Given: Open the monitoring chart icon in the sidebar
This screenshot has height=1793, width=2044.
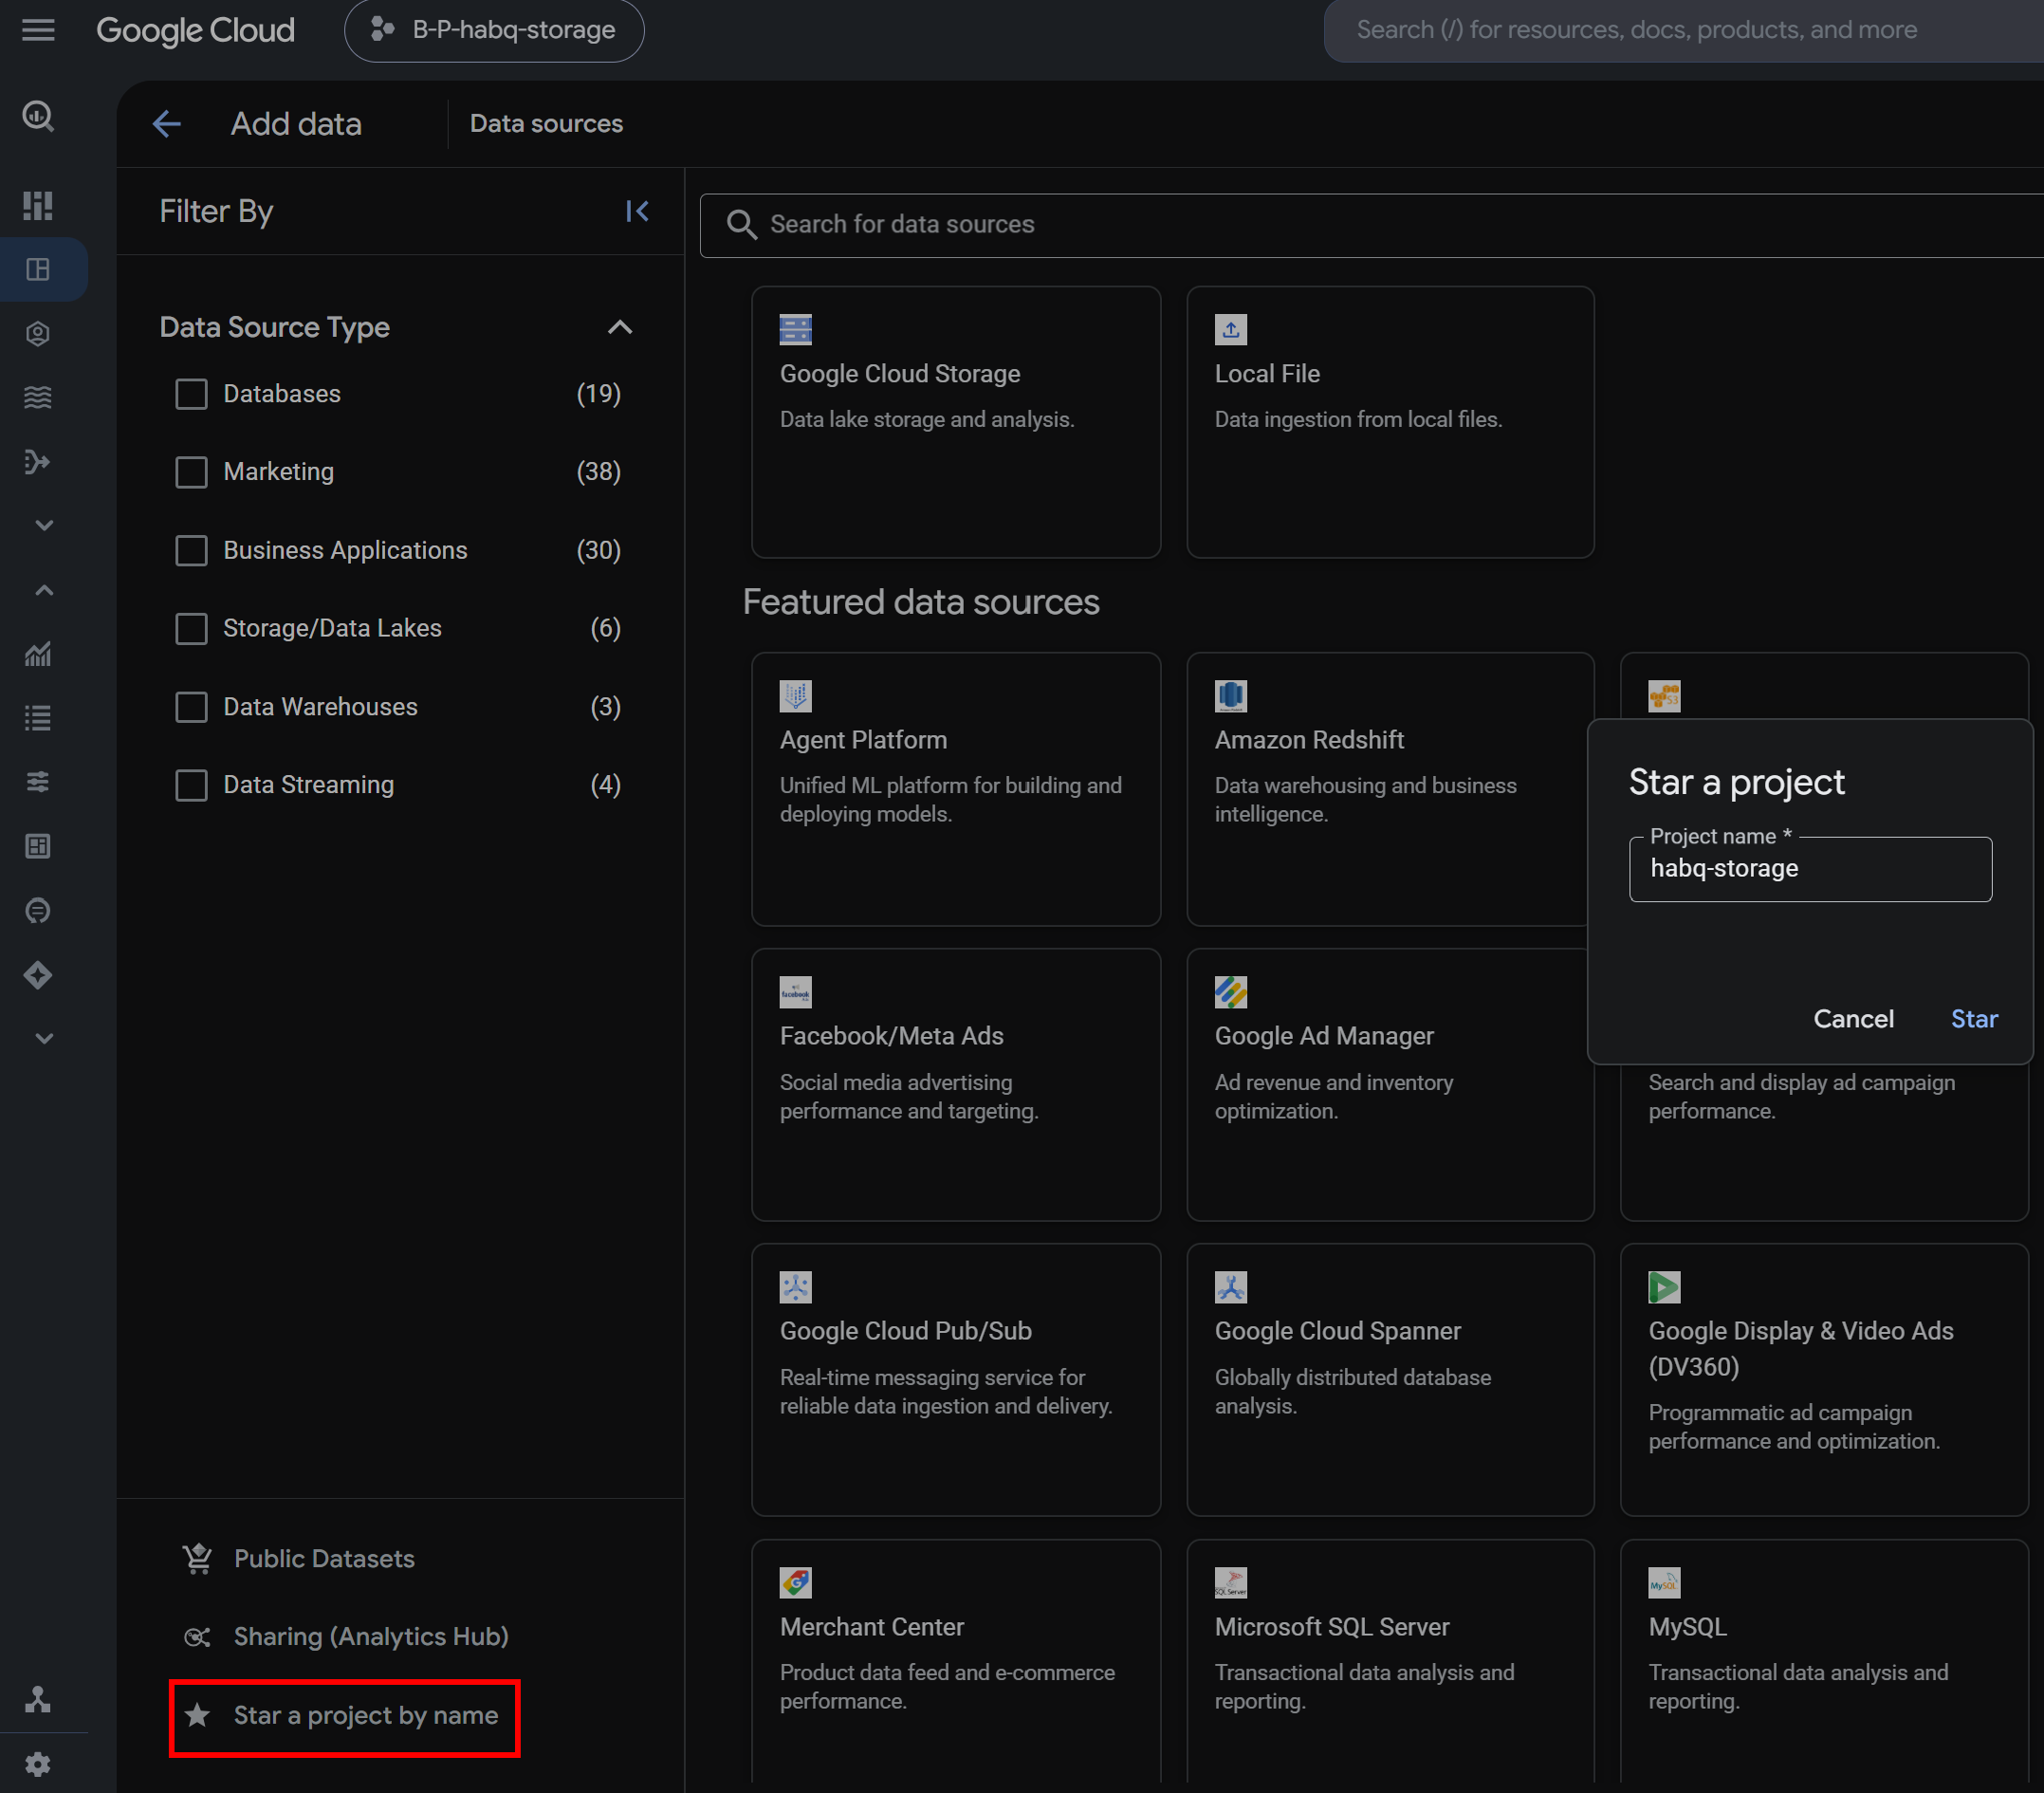Looking at the screenshot, I should pyautogui.click(x=38, y=654).
